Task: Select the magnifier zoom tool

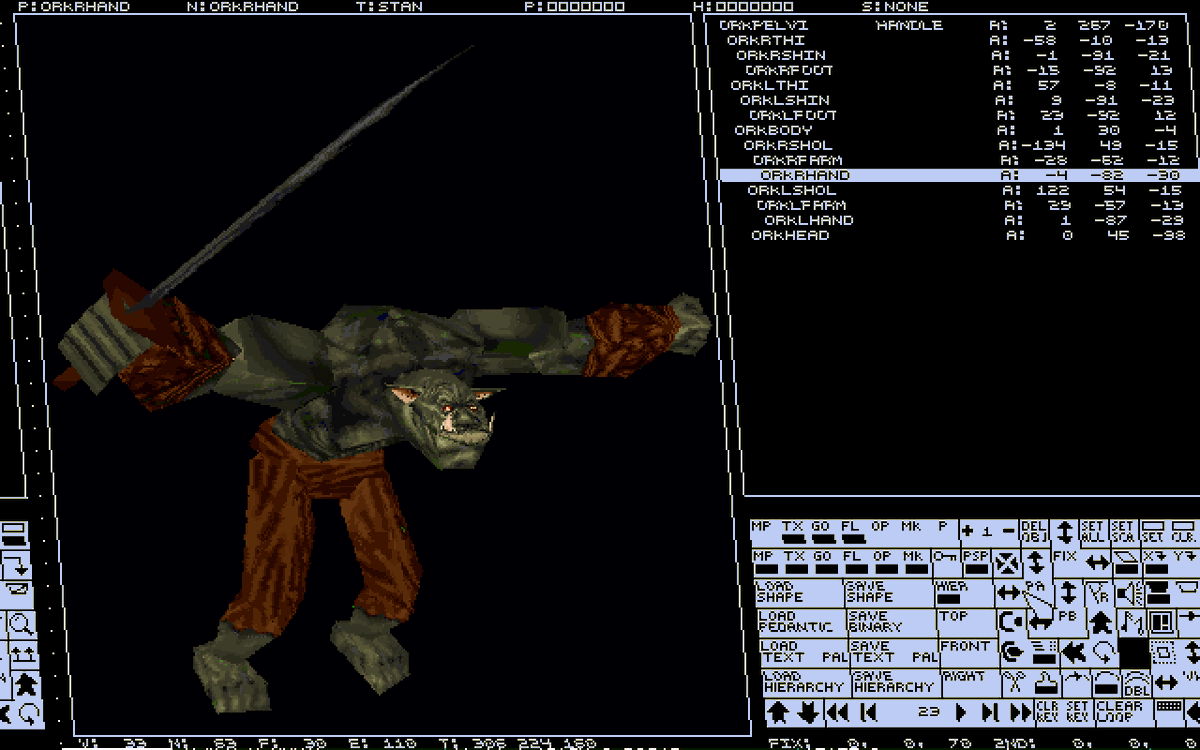Action: [x=20, y=626]
